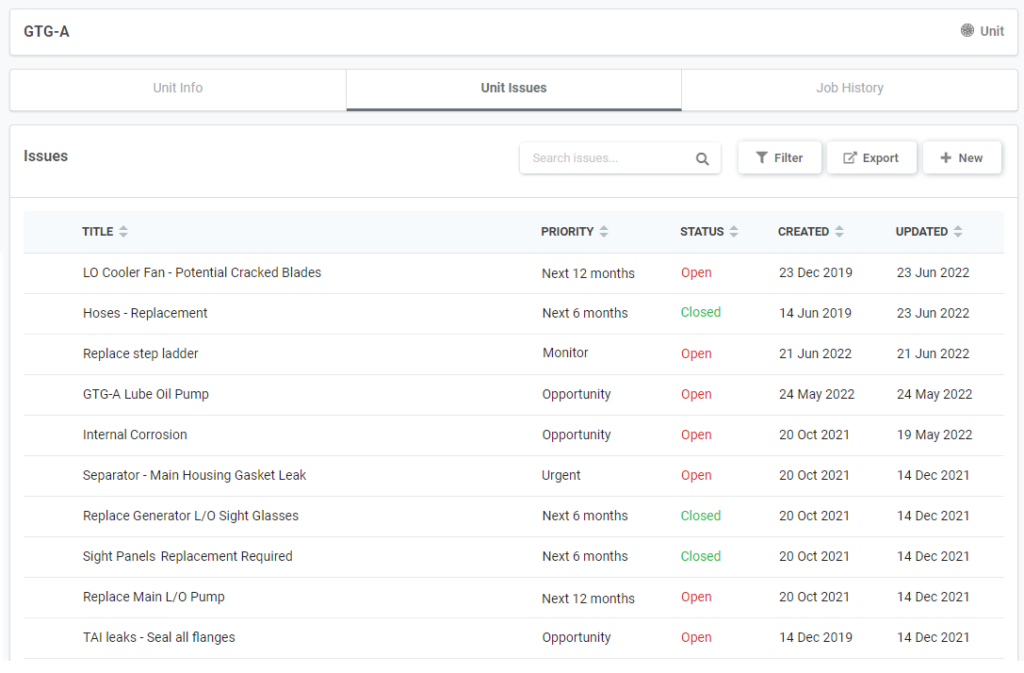The image size is (1024, 673).
Task: Open the Job History tab
Action: tap(849, 88)
